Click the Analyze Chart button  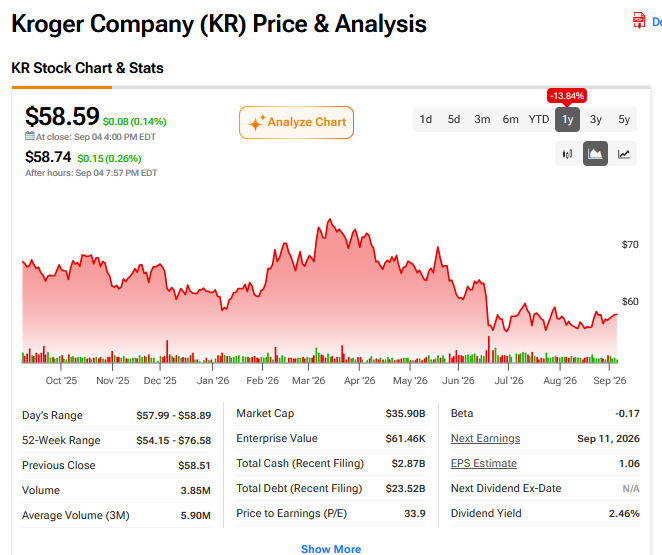click(x=296, y=122)
